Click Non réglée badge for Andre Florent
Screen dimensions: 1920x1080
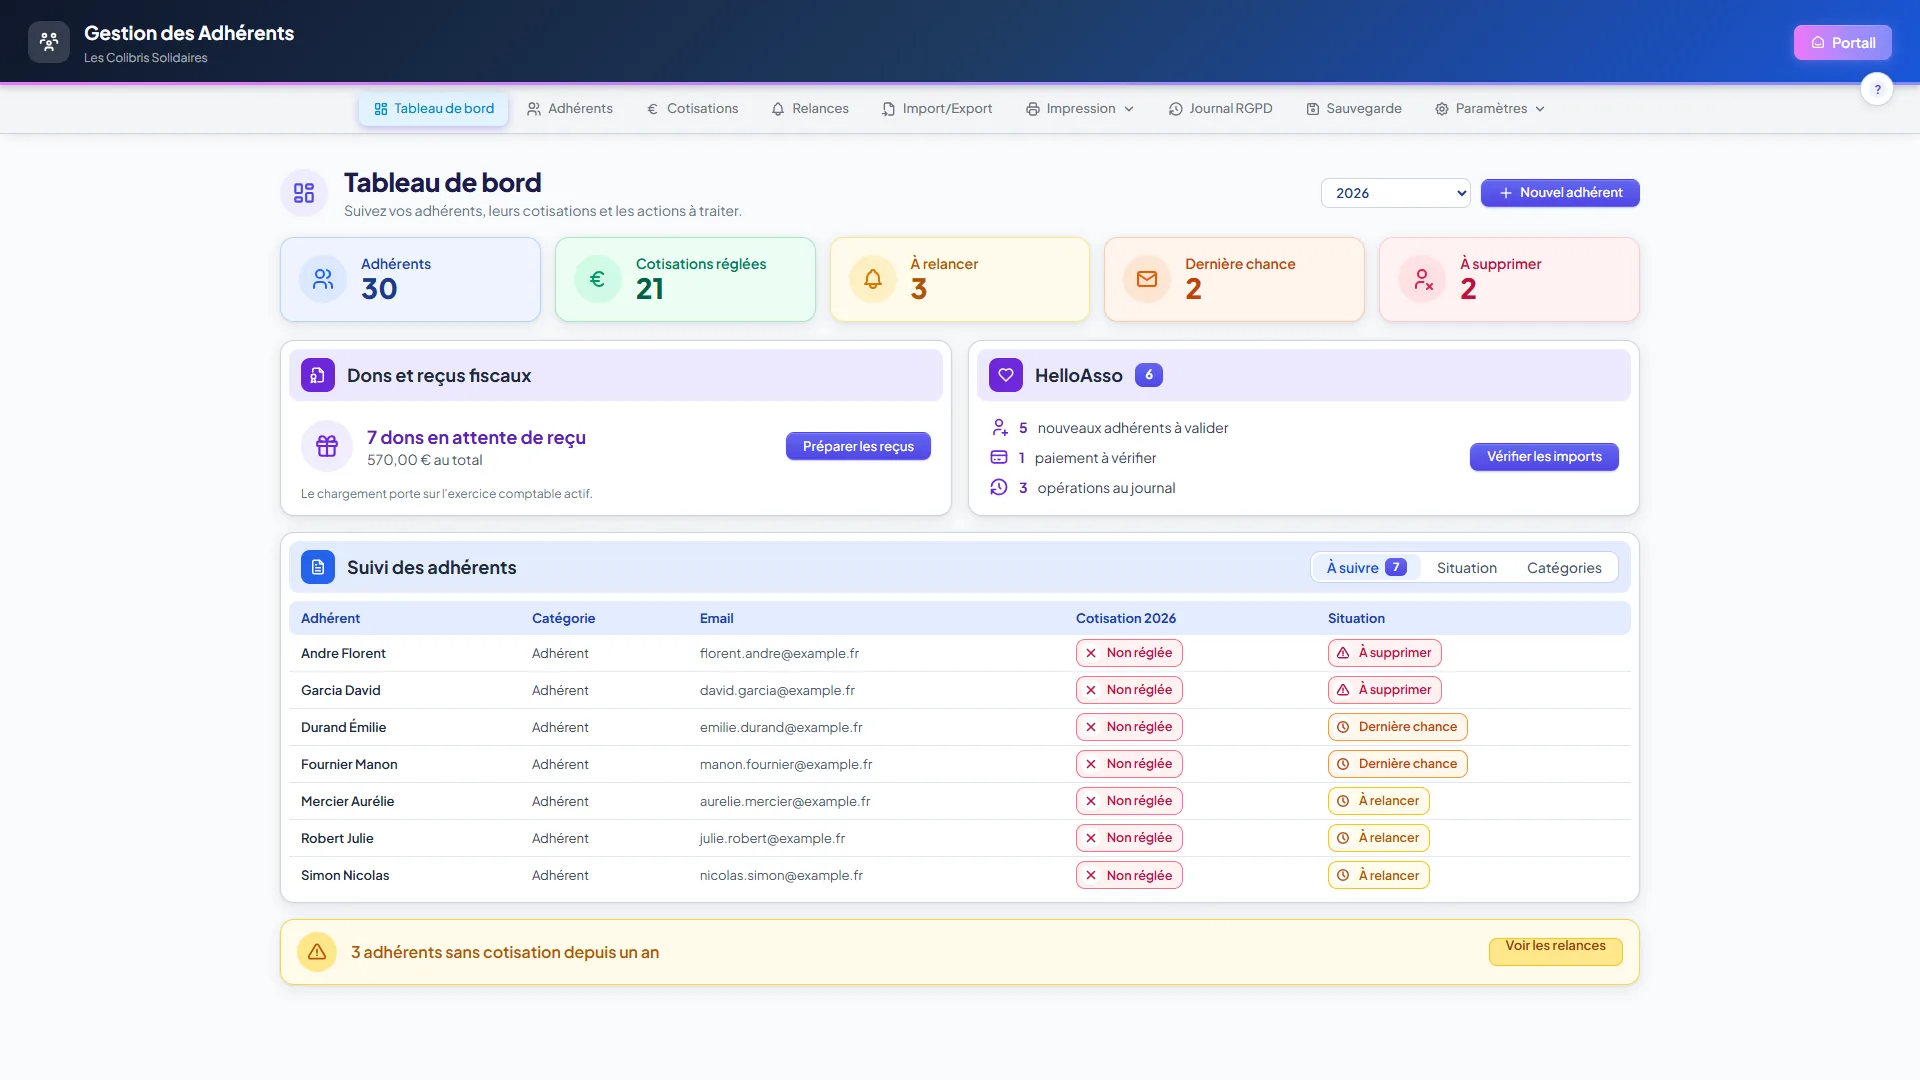[1129, 653]
